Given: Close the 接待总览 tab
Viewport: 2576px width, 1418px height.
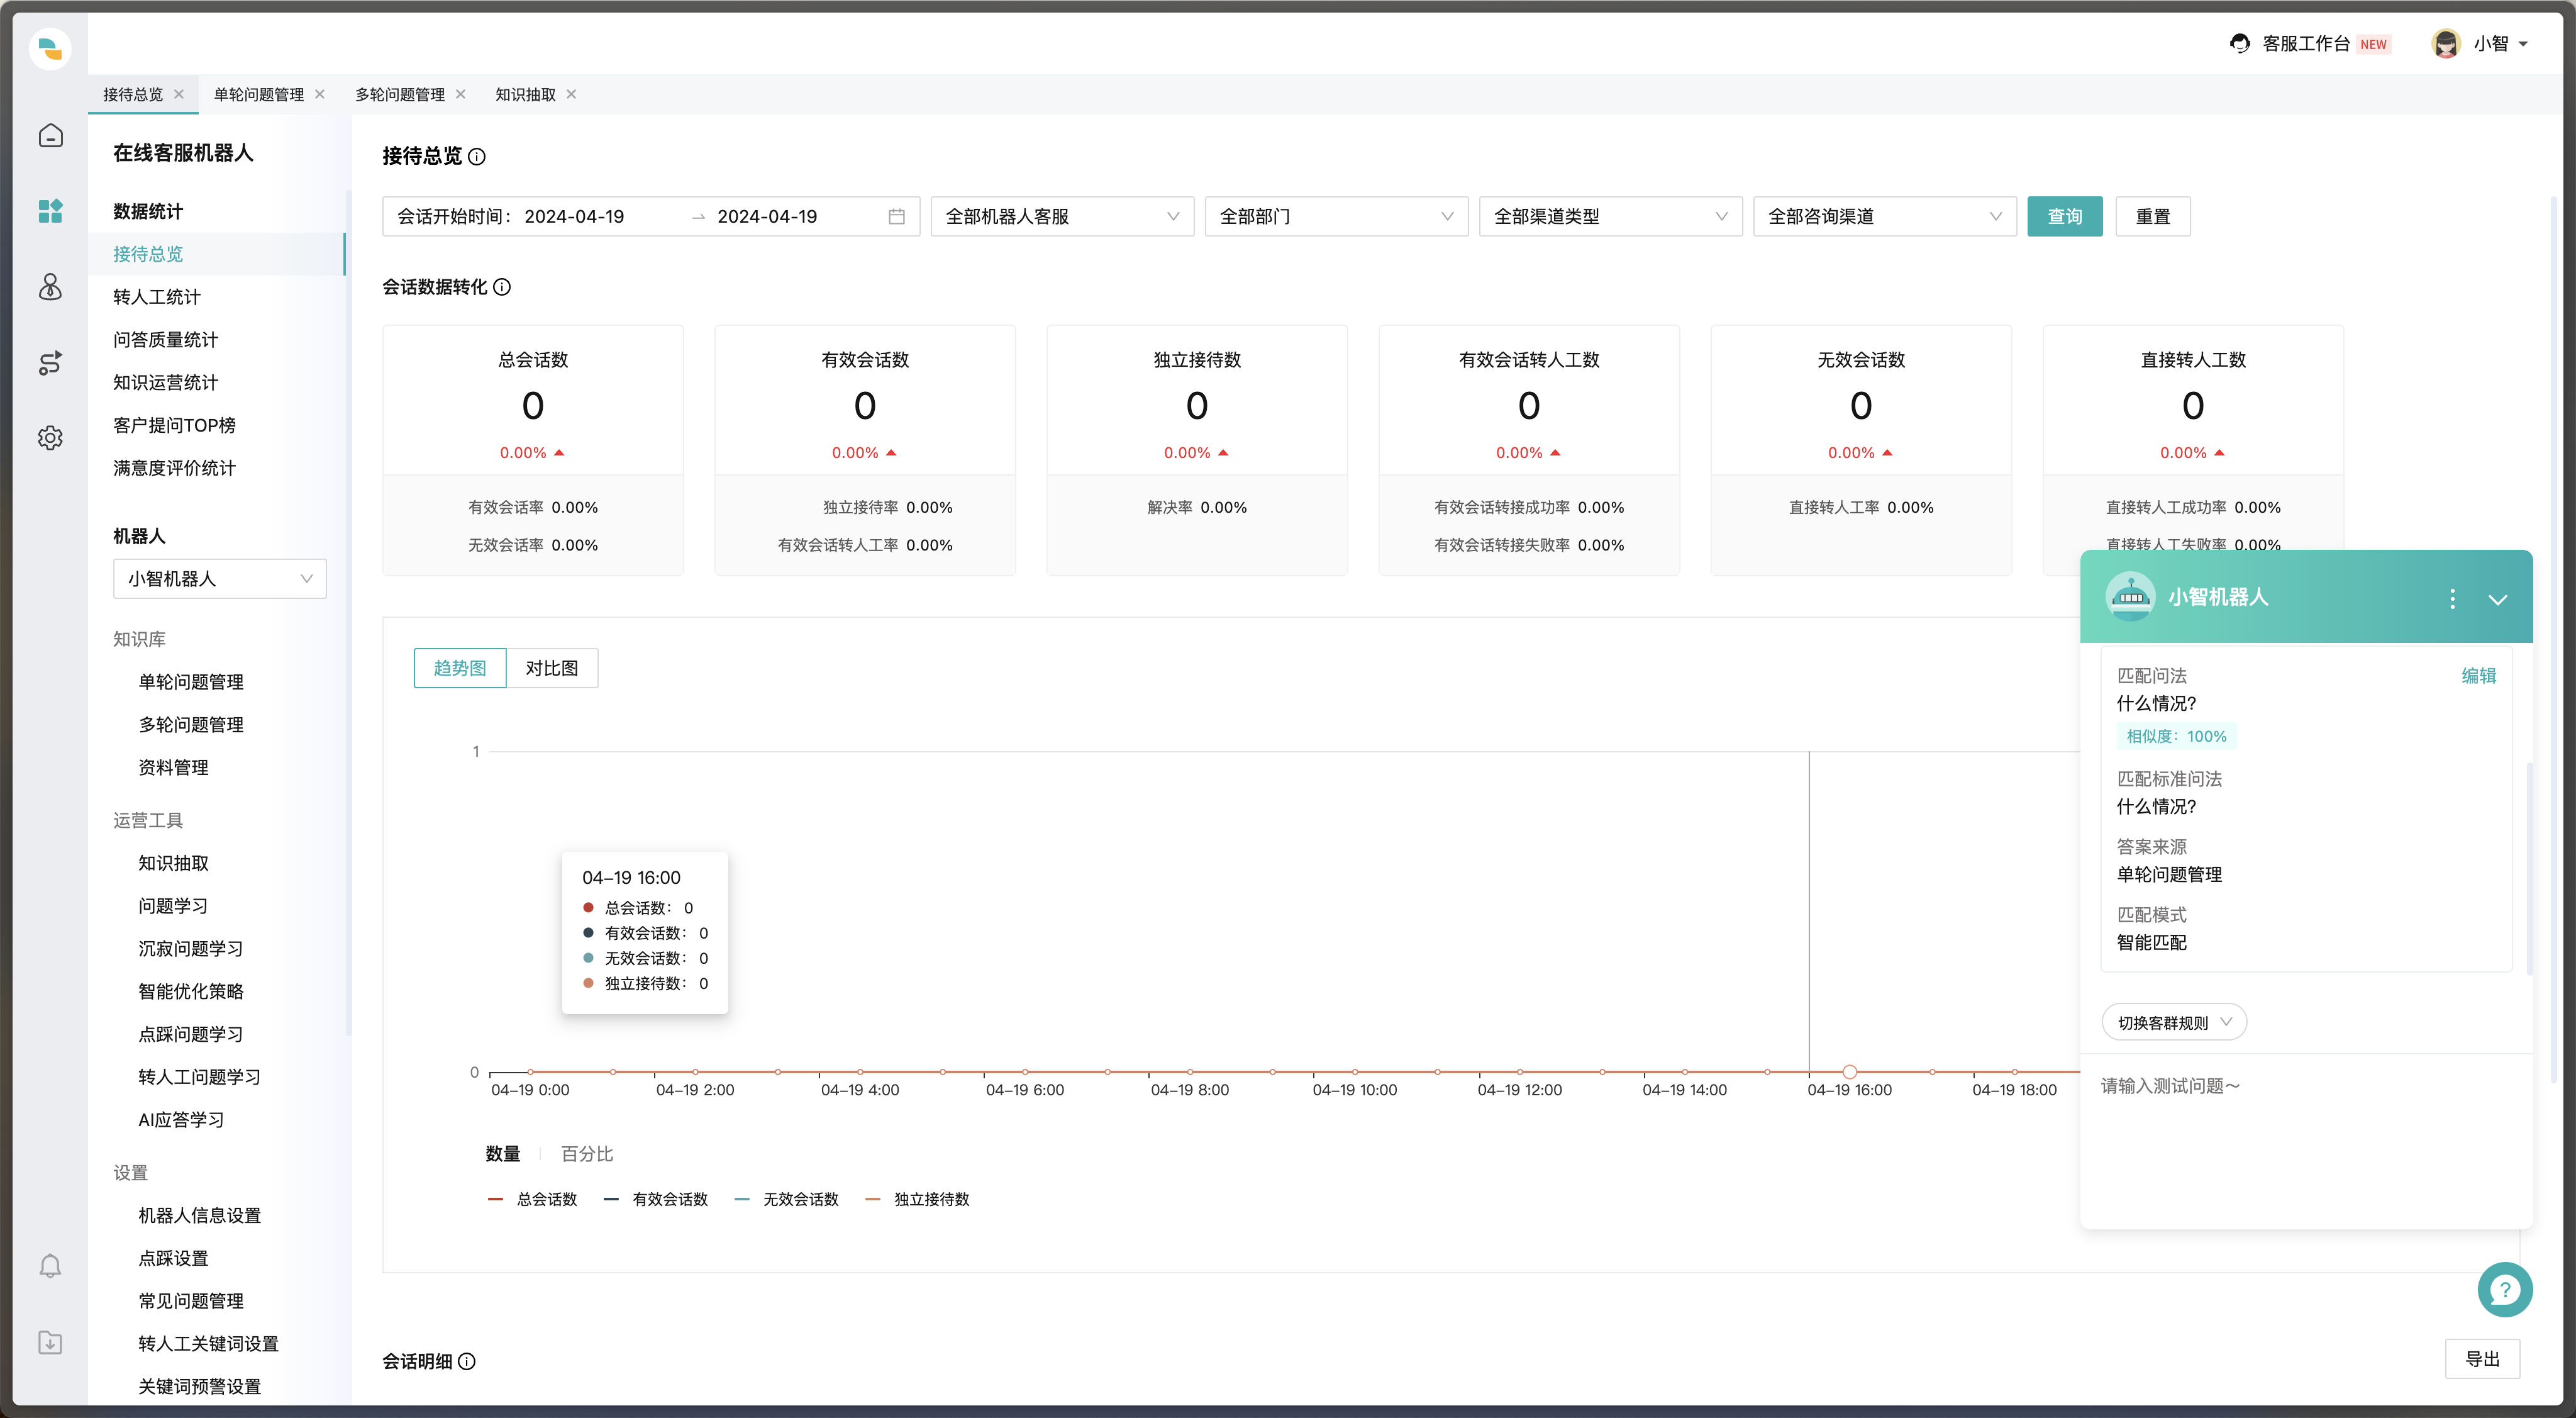Looking at the screenshot, I should (179, 94).
